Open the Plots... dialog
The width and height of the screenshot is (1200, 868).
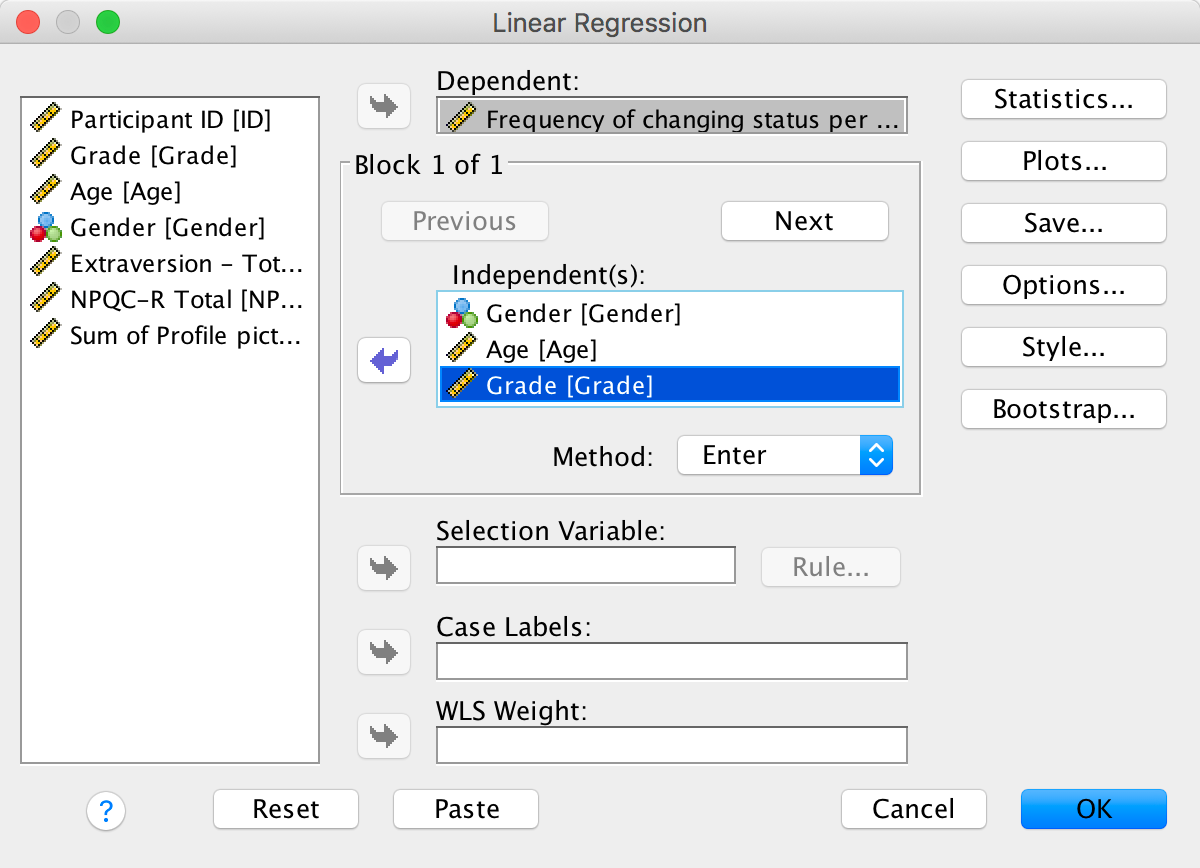pos(1063,162)
